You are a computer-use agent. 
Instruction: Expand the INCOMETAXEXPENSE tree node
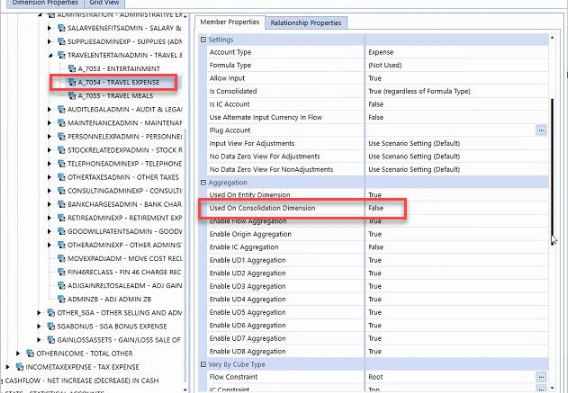coord(8,367)
